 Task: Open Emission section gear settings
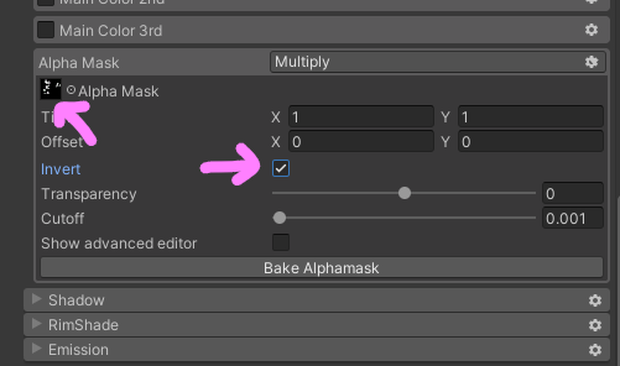(595, 350)
